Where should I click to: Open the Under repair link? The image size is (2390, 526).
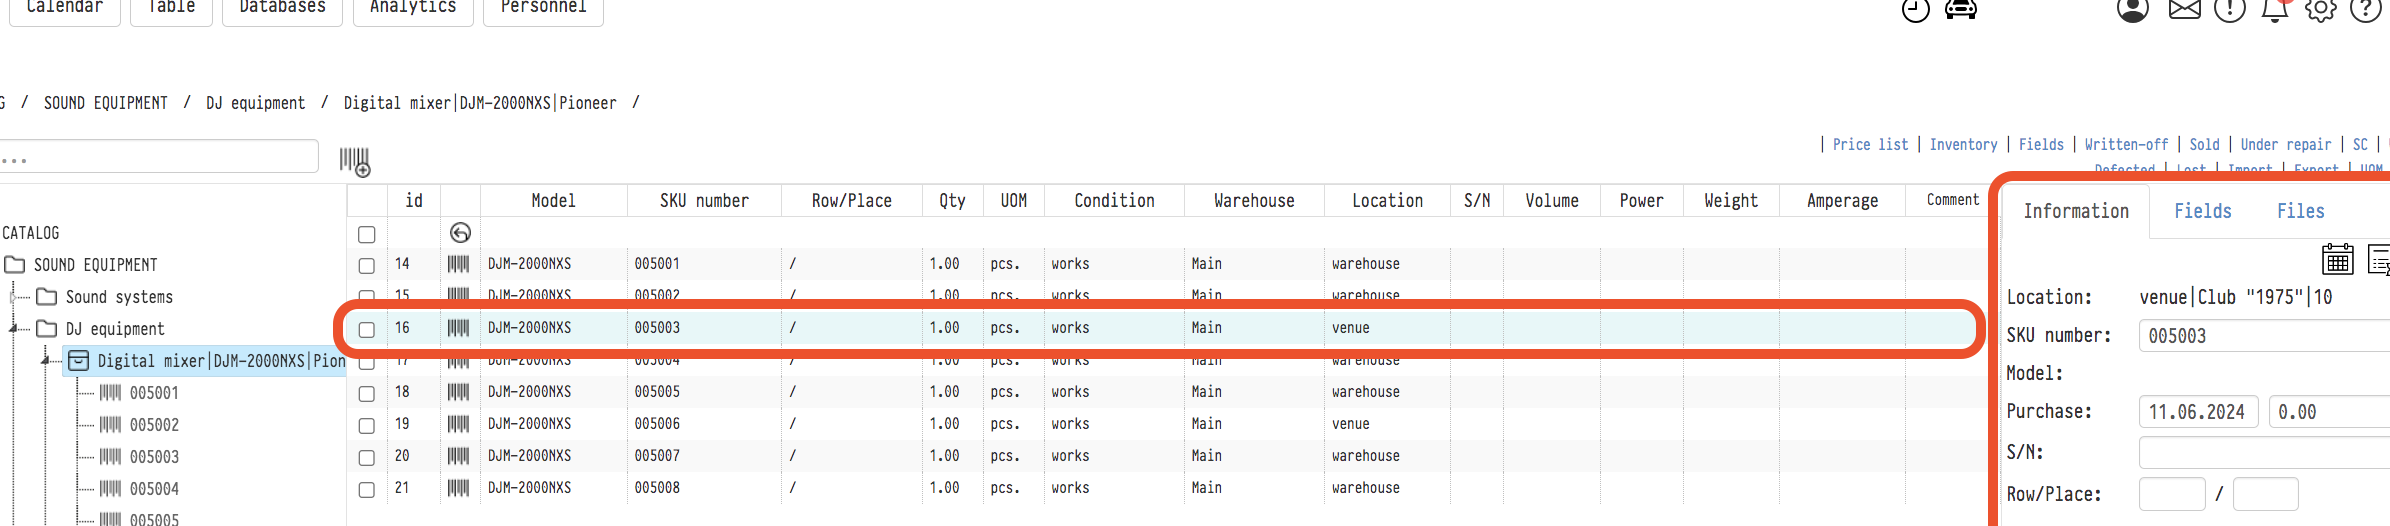(2285, 145)
